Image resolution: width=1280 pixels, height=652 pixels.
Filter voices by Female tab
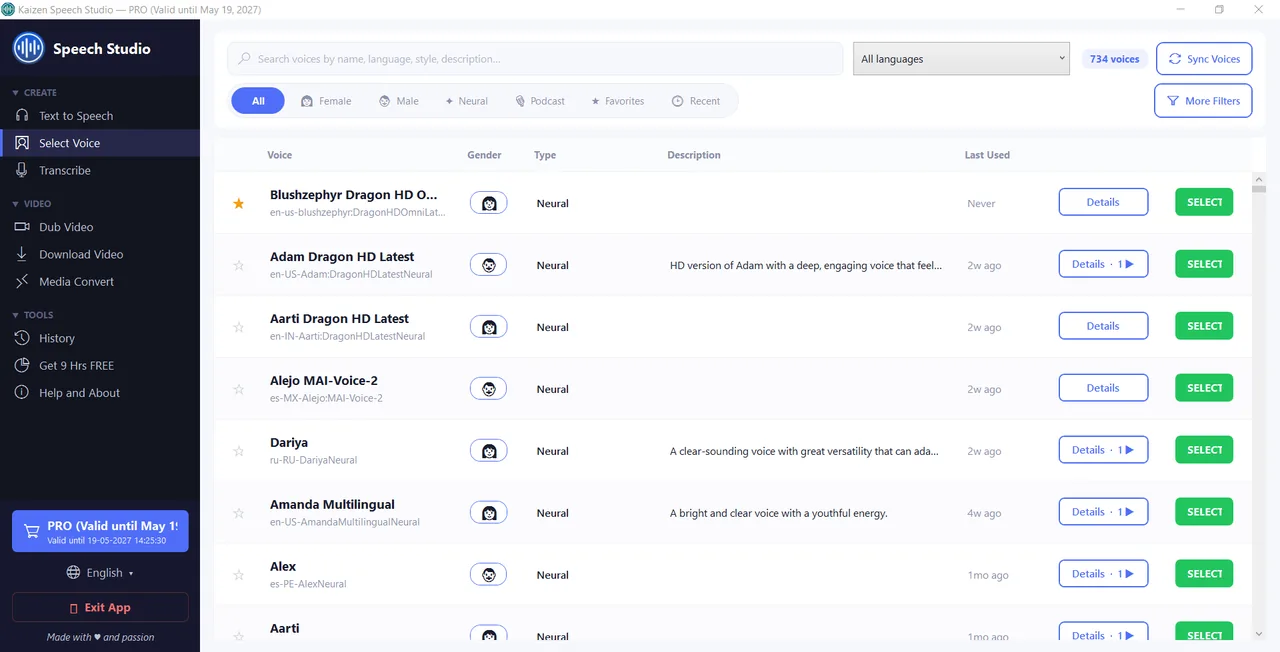[326, 101]
